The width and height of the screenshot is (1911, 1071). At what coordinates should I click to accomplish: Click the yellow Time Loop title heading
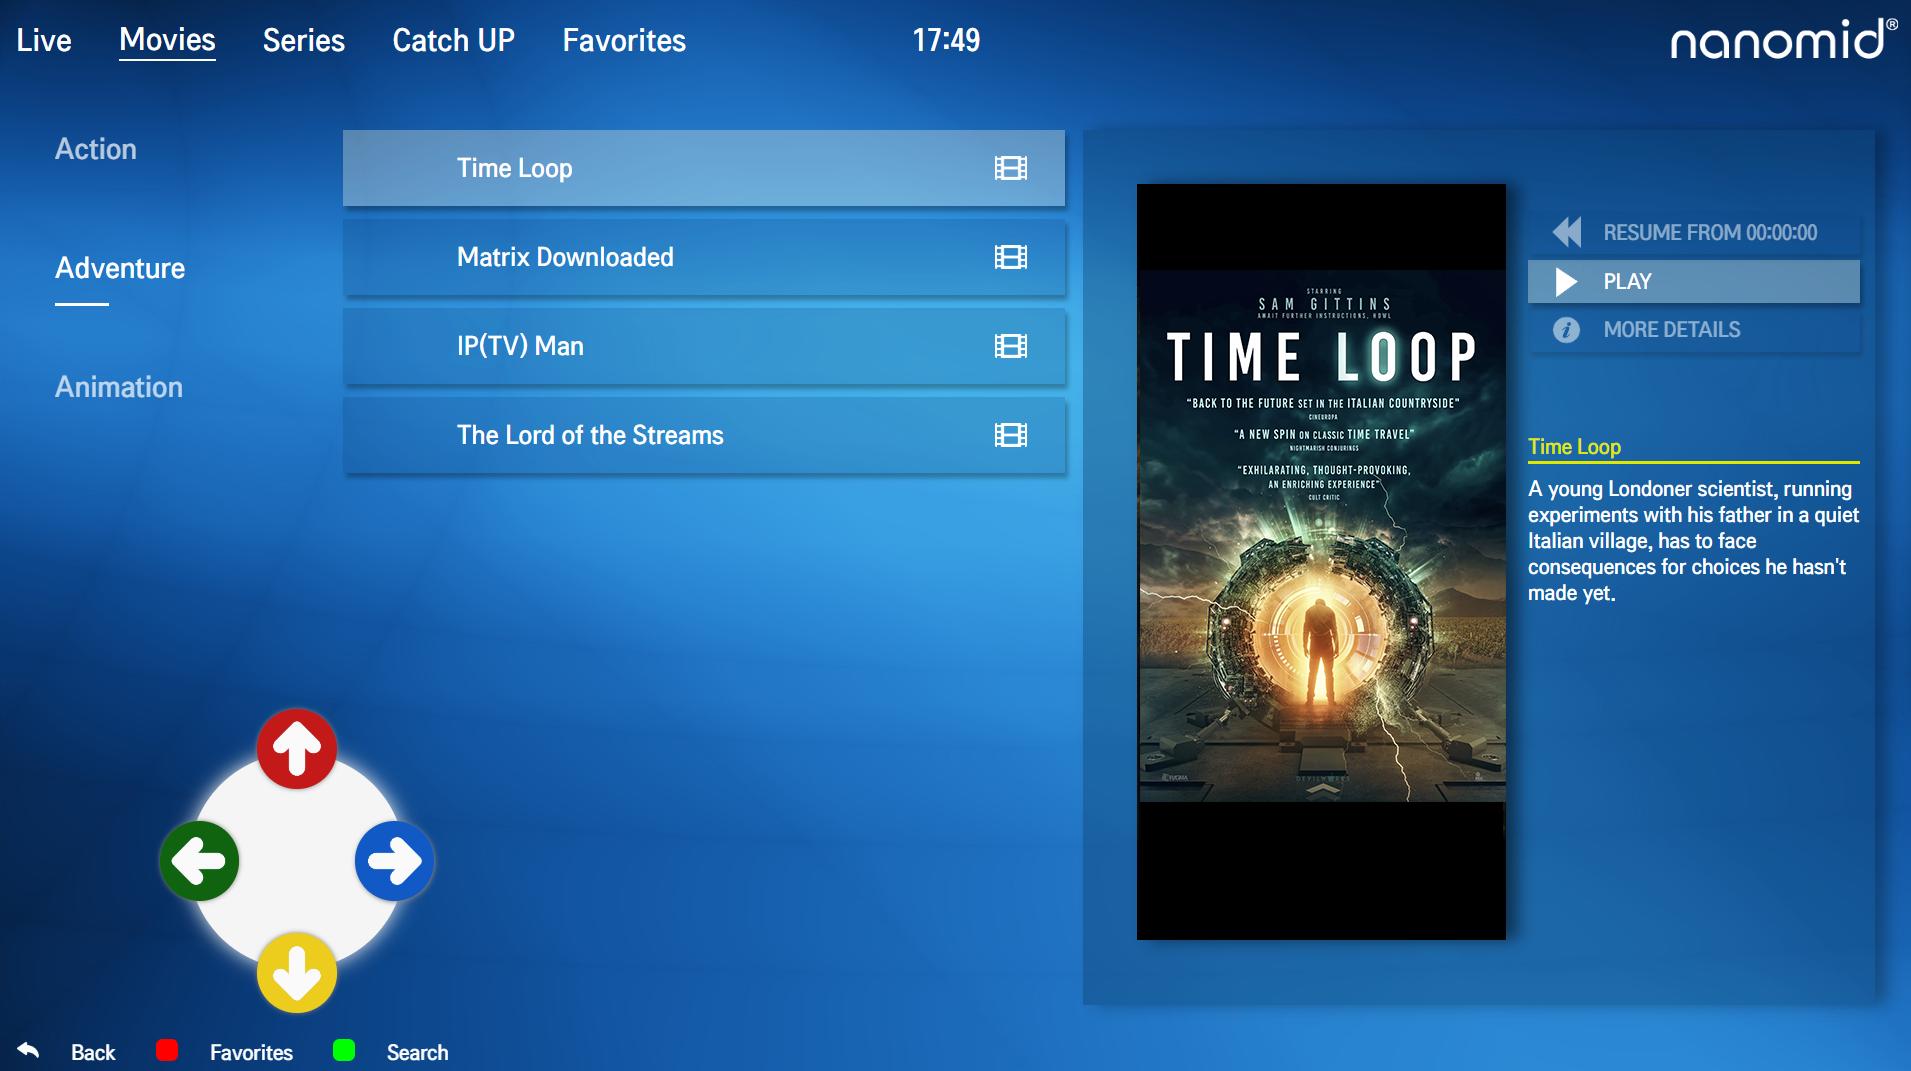point(1574,447)
